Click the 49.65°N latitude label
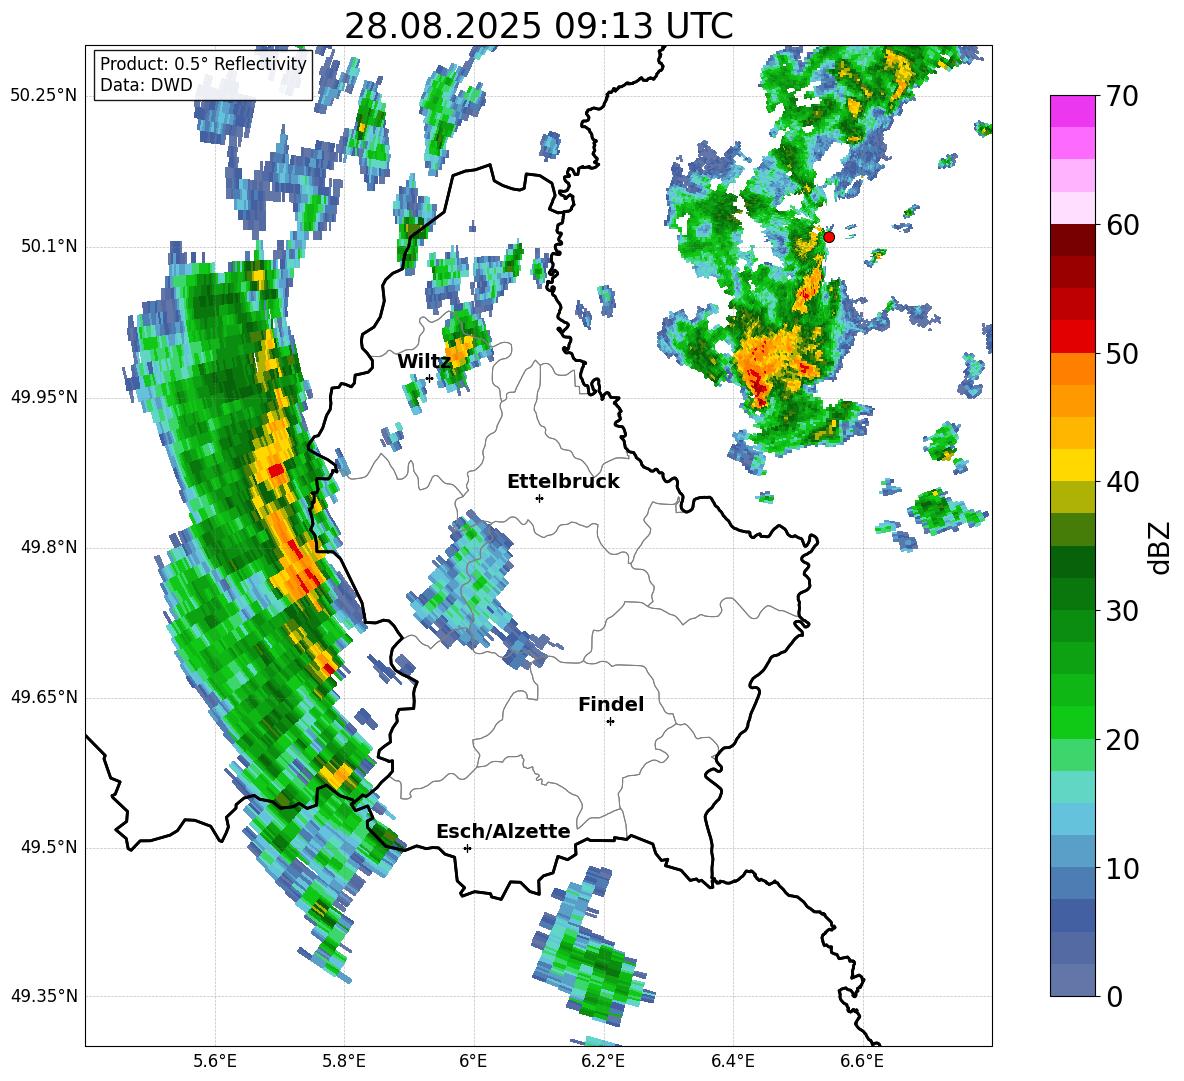This screenshot has height=1081, width=1184. pyautogui.click(x=44, y=697)
